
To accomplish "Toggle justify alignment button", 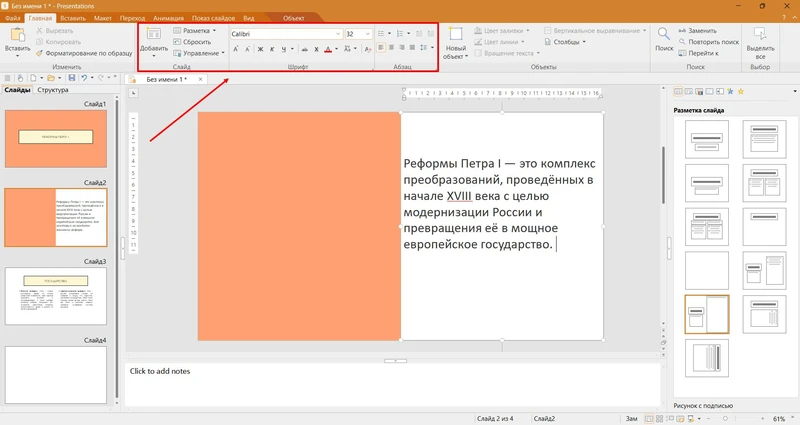I will [x=412, y=47].
